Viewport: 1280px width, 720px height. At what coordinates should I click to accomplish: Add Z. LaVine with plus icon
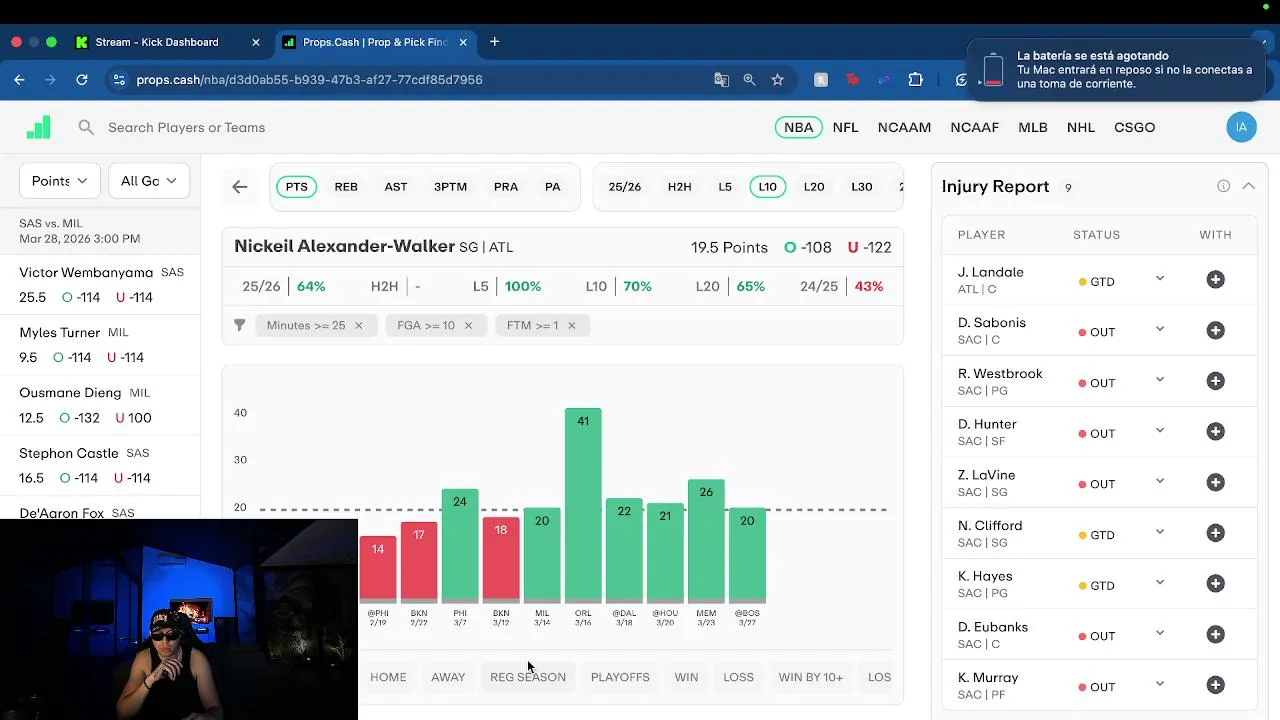tap(1215, 482)
